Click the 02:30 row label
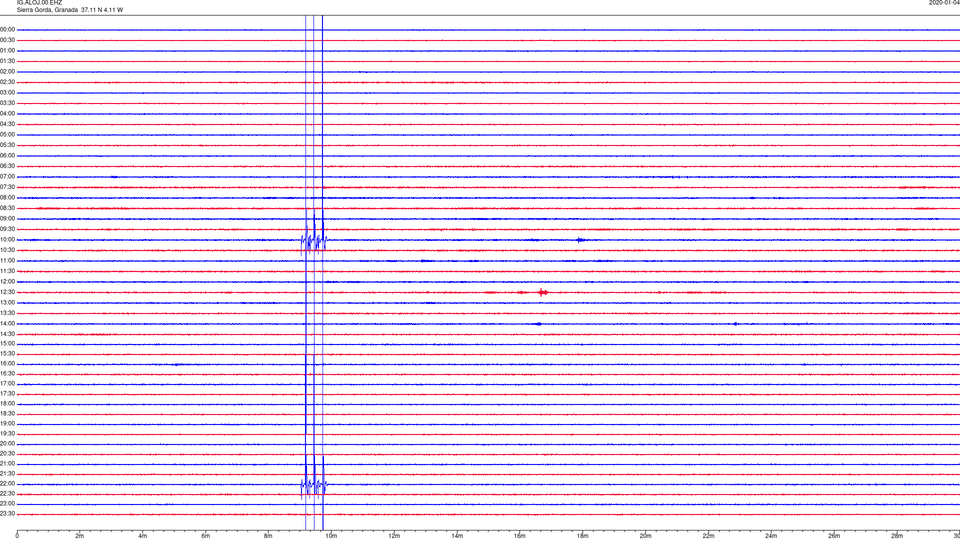Image resolution: width=960 pixels, height=540 pixels. click(x=7, y=82)
